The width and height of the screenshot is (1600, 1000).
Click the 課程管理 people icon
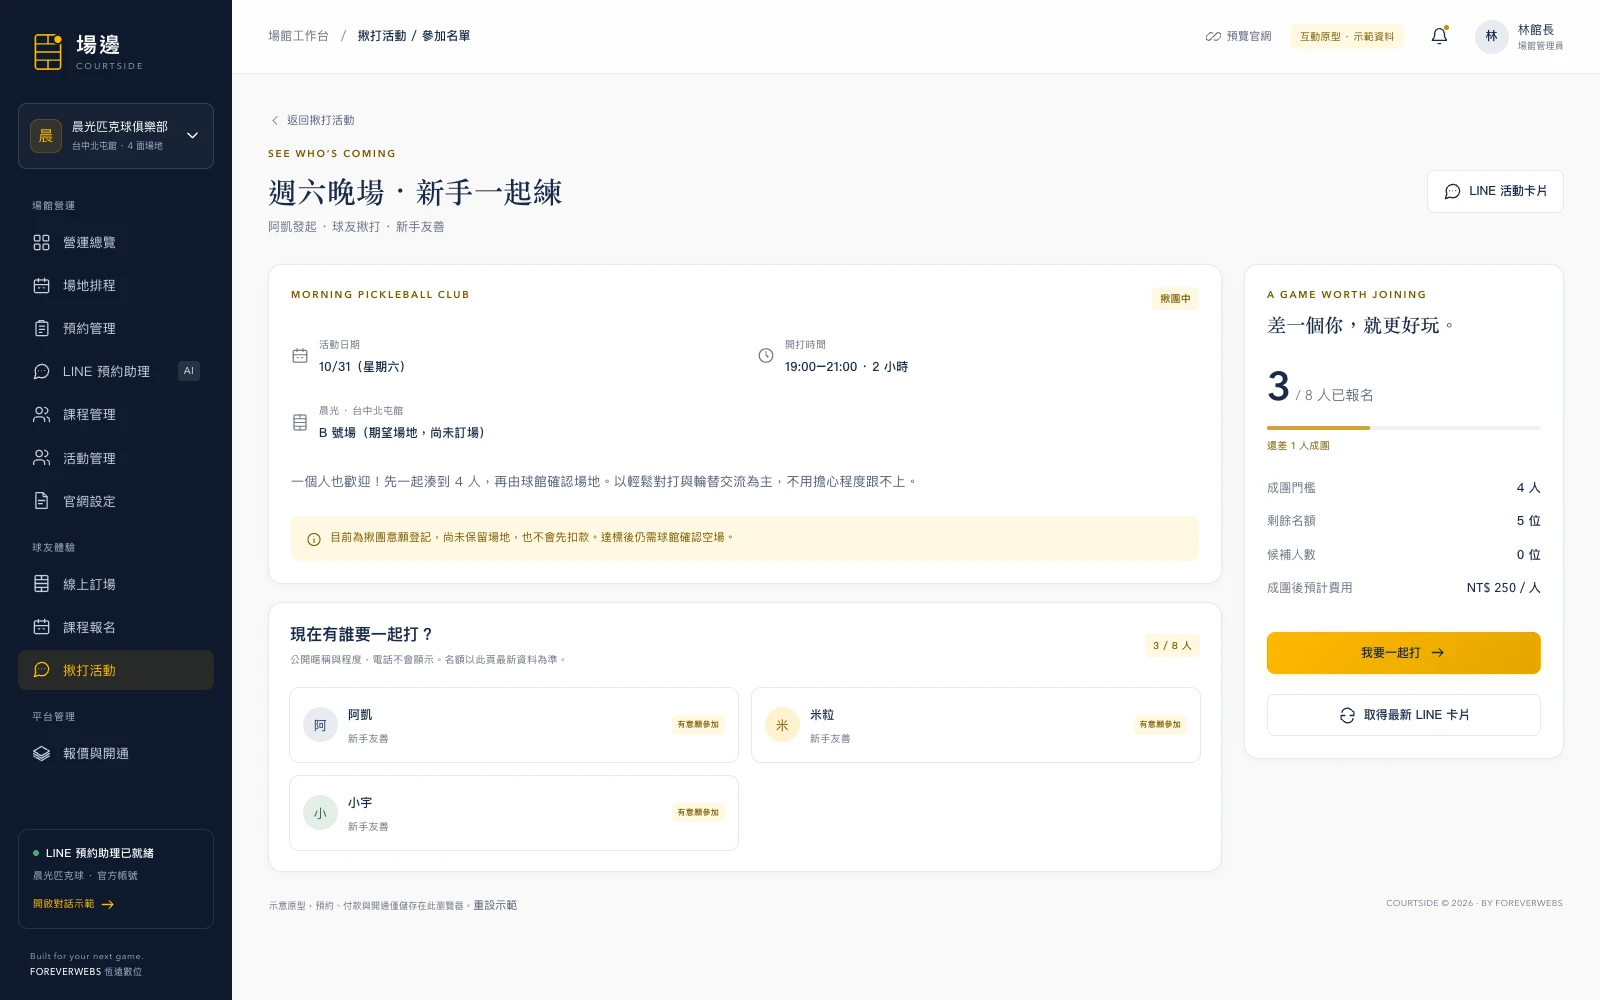pyautogui.click(x=41, y=414)
